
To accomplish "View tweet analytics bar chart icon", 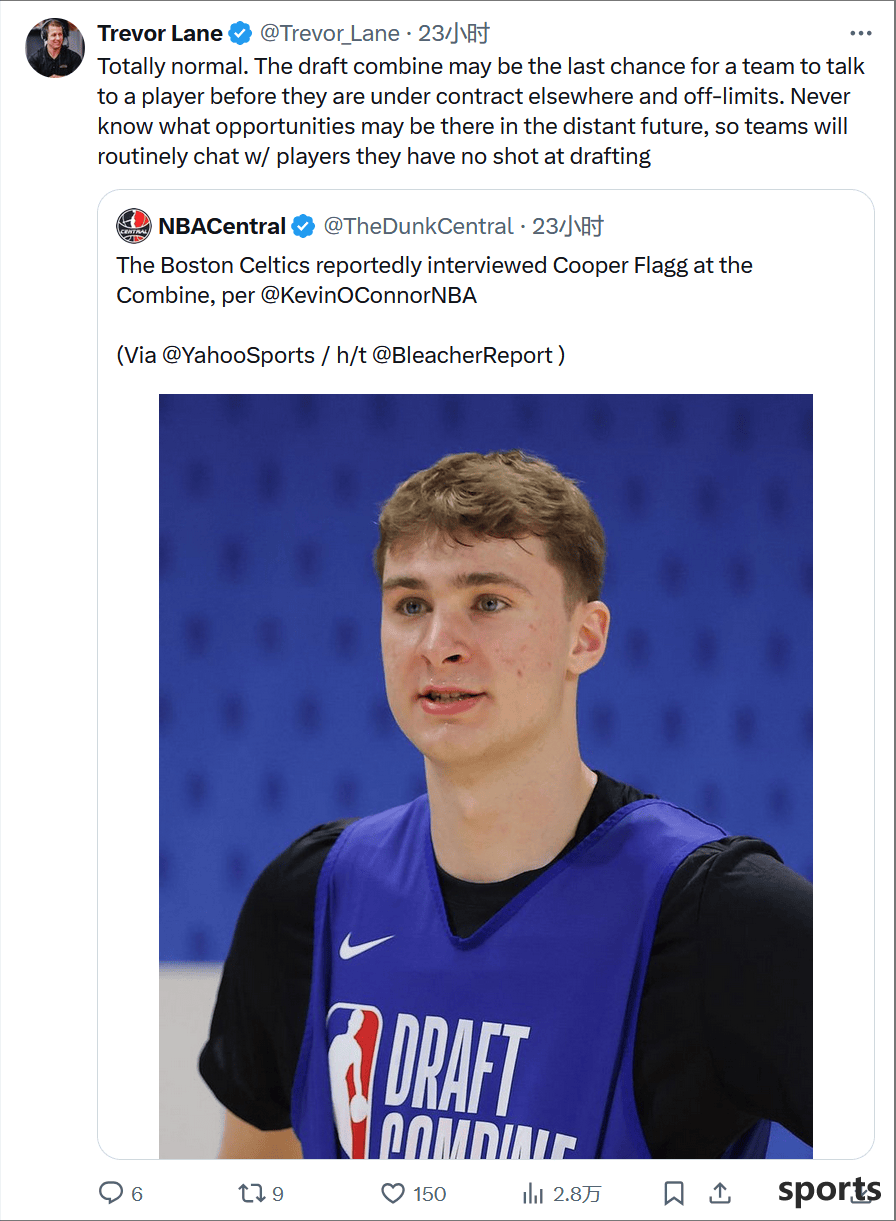I will pos(533,1193).
